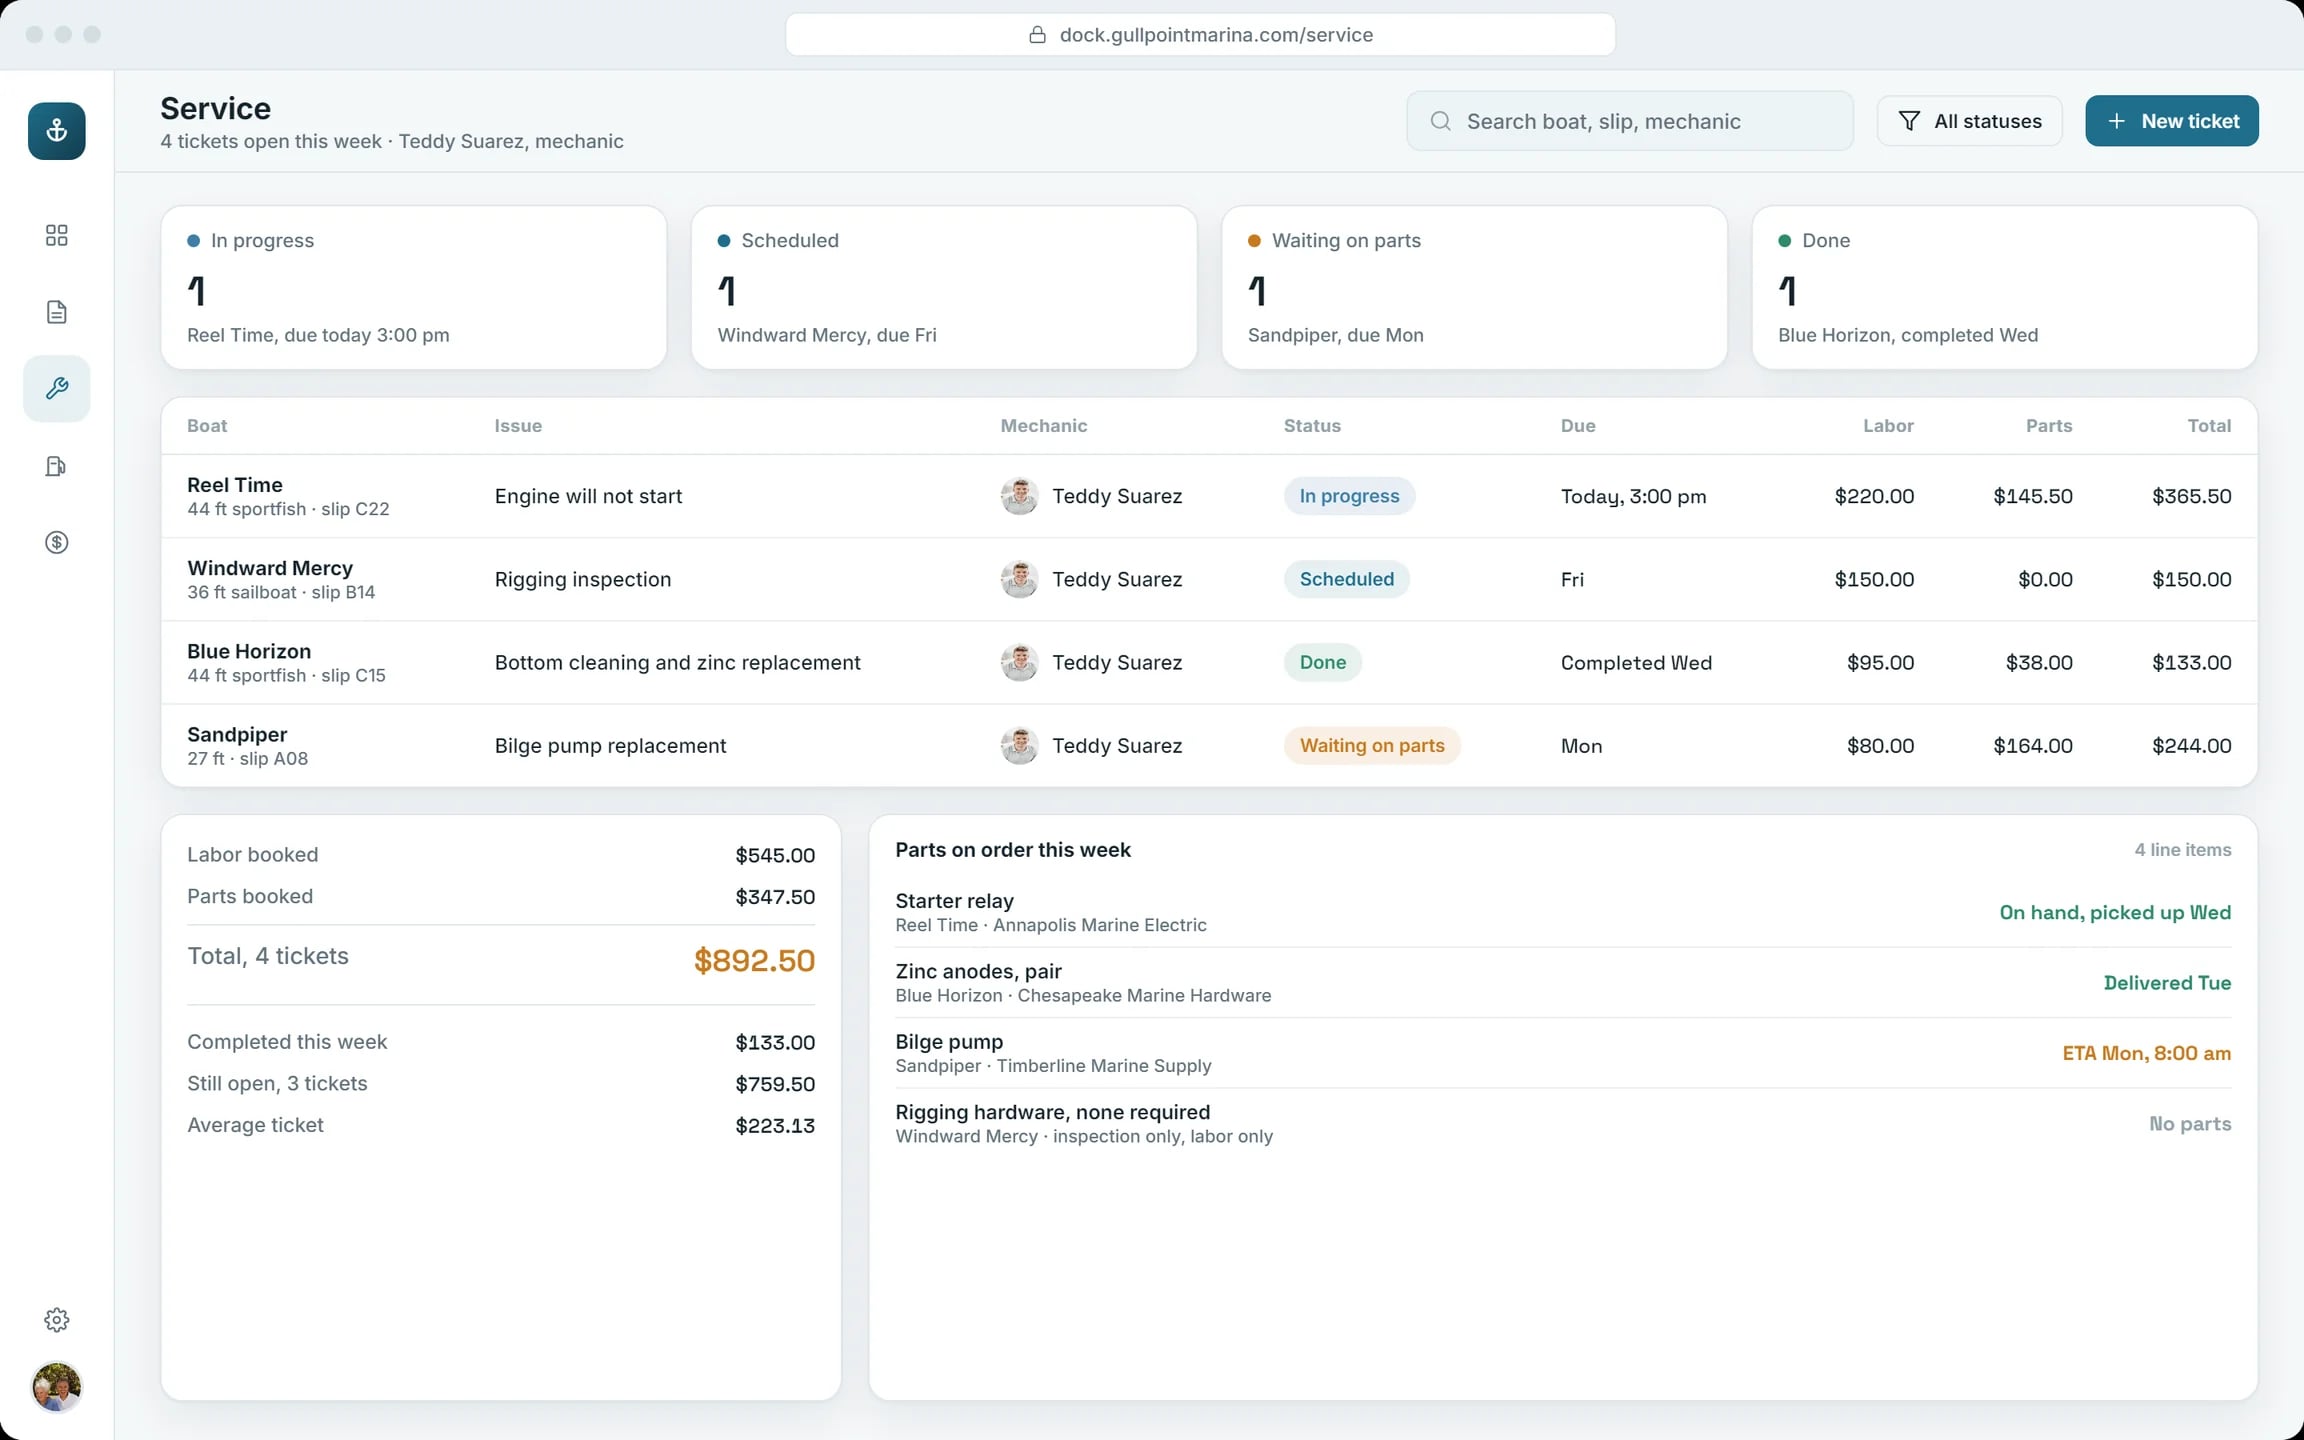The width and height of the screenshot is (2304, 1440).
Task: Click the $365.50 total for Reel Time
Action: [x=2191, y=496]
